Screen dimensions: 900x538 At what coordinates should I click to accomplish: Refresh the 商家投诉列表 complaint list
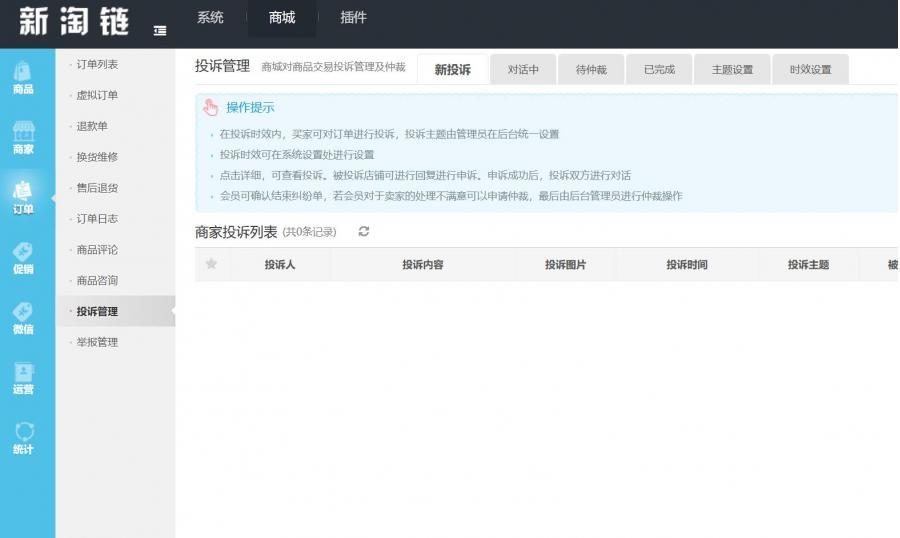pyautogui.click(x=364, y=232)
